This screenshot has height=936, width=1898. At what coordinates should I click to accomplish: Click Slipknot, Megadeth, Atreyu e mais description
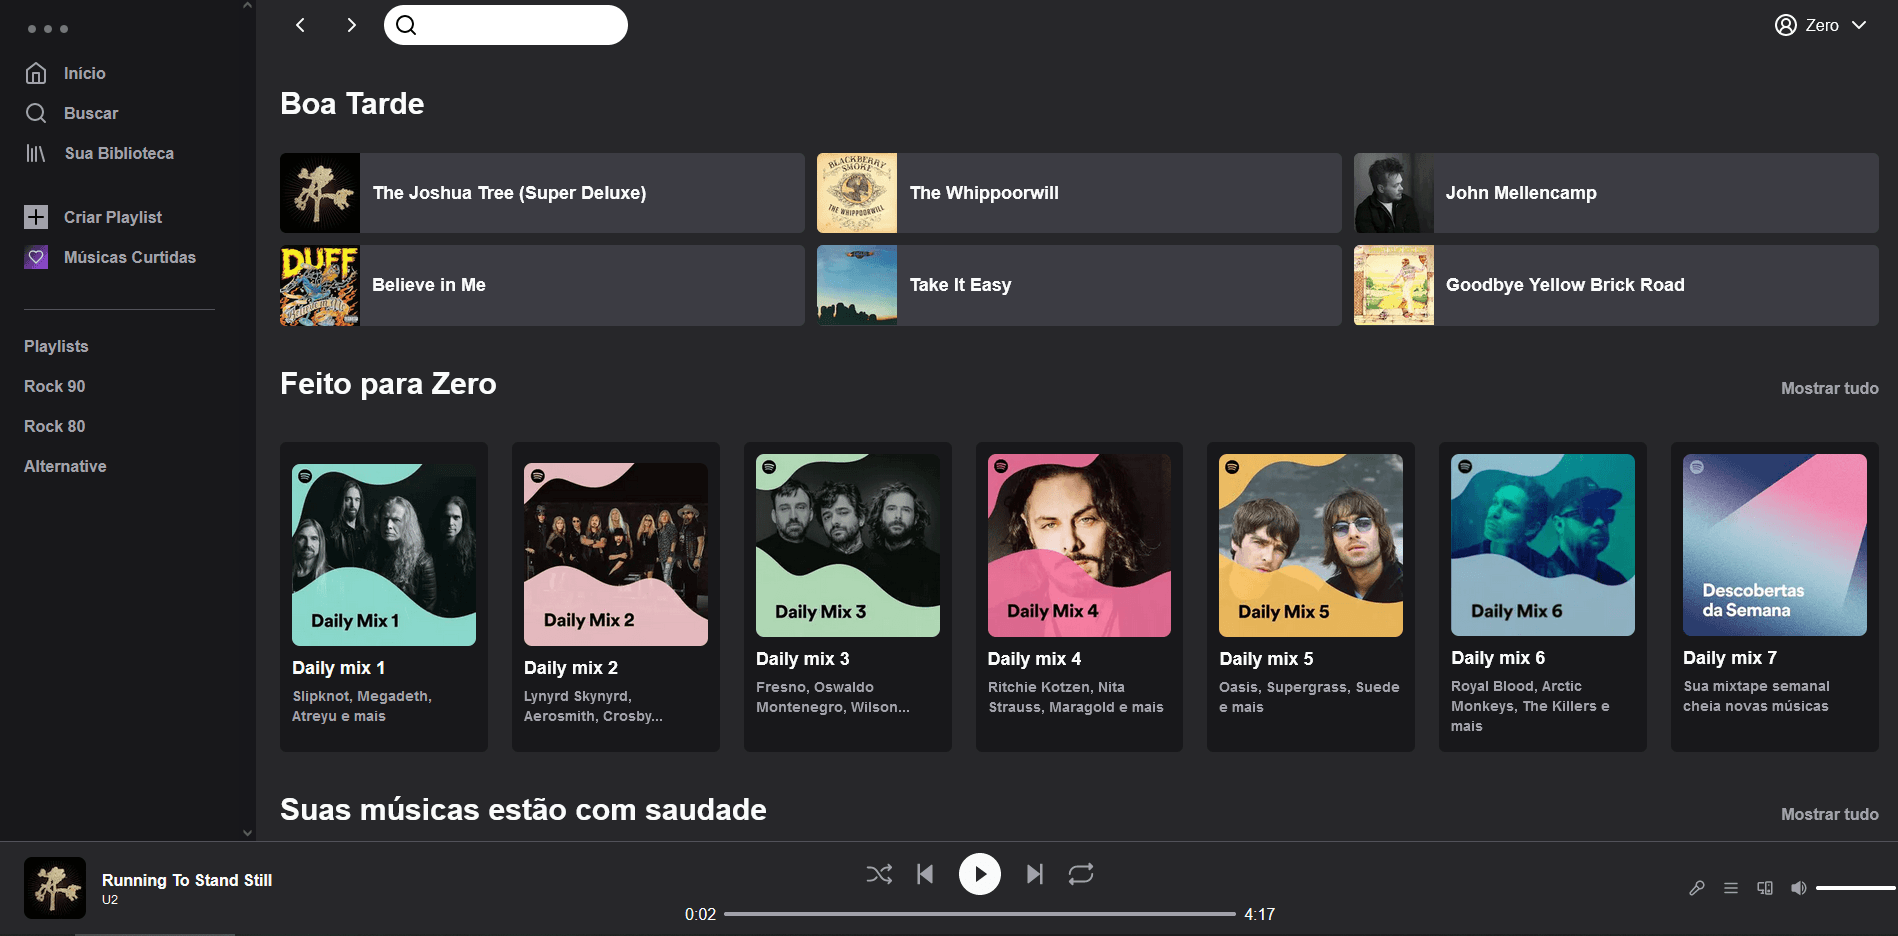[x=362, y=706]
